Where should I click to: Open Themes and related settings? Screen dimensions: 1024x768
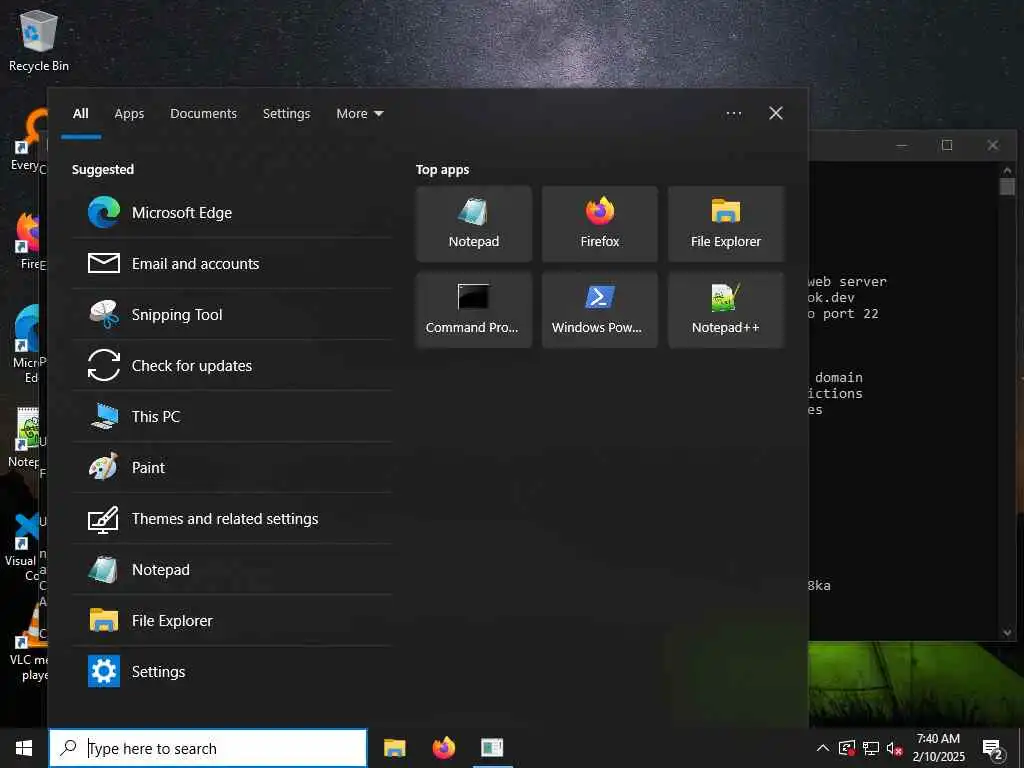click(232, 518)
